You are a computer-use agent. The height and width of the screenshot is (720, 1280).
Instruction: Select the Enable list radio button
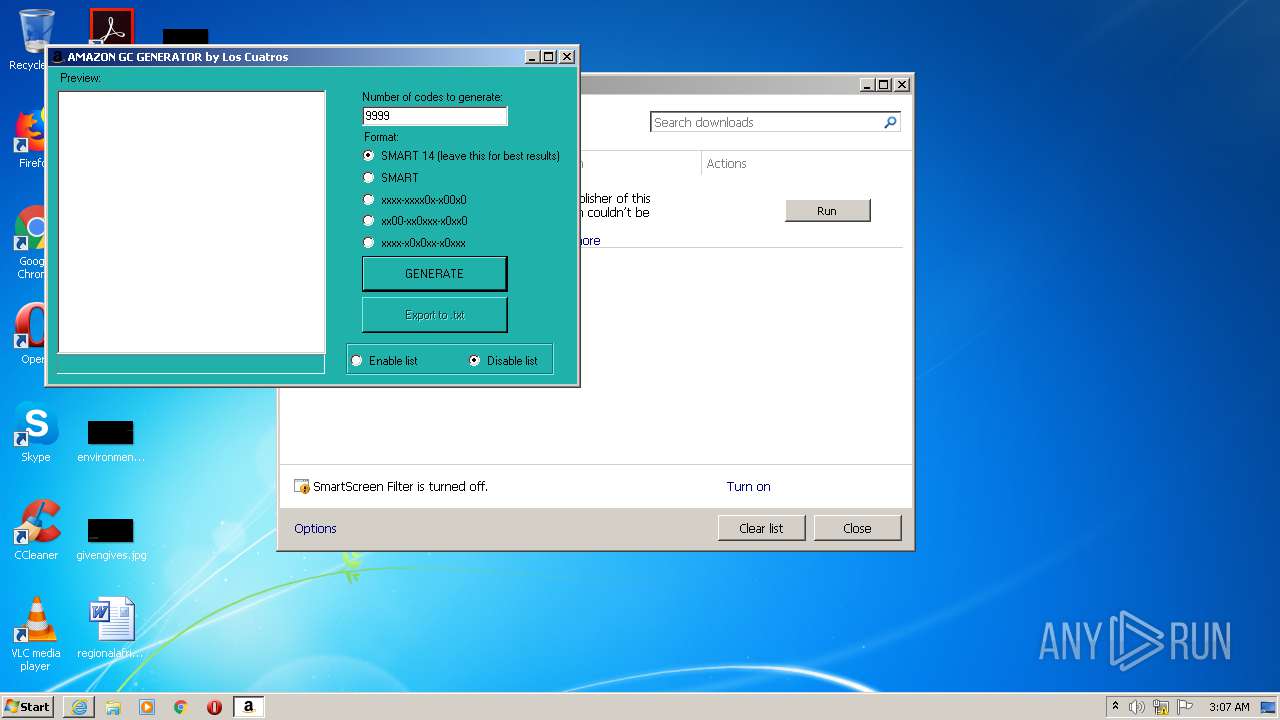point(357,361)
